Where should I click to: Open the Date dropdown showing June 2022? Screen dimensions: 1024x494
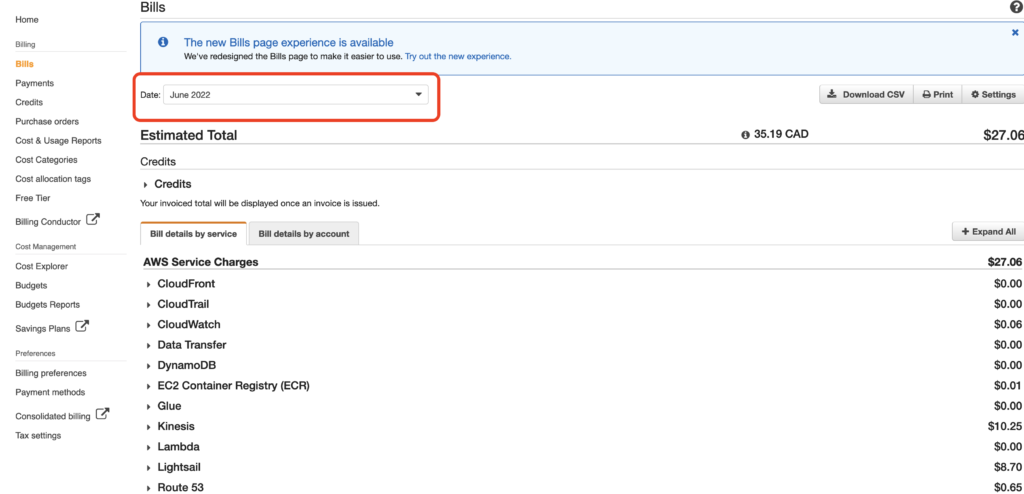296,94
